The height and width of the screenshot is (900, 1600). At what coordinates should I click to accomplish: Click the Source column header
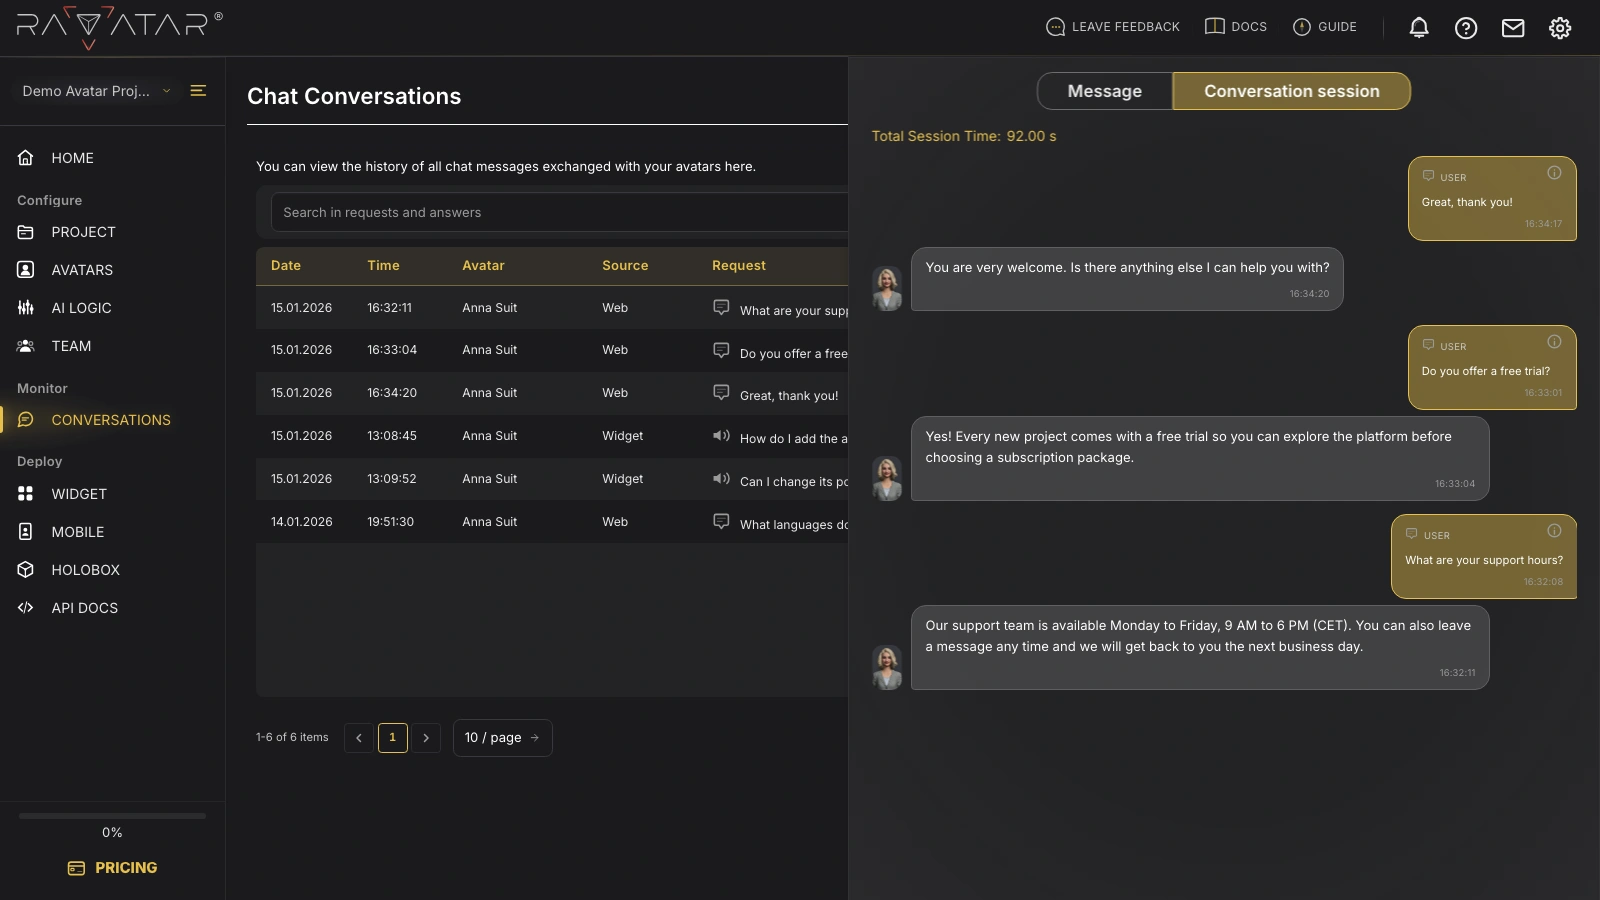[x=625, y=266]
